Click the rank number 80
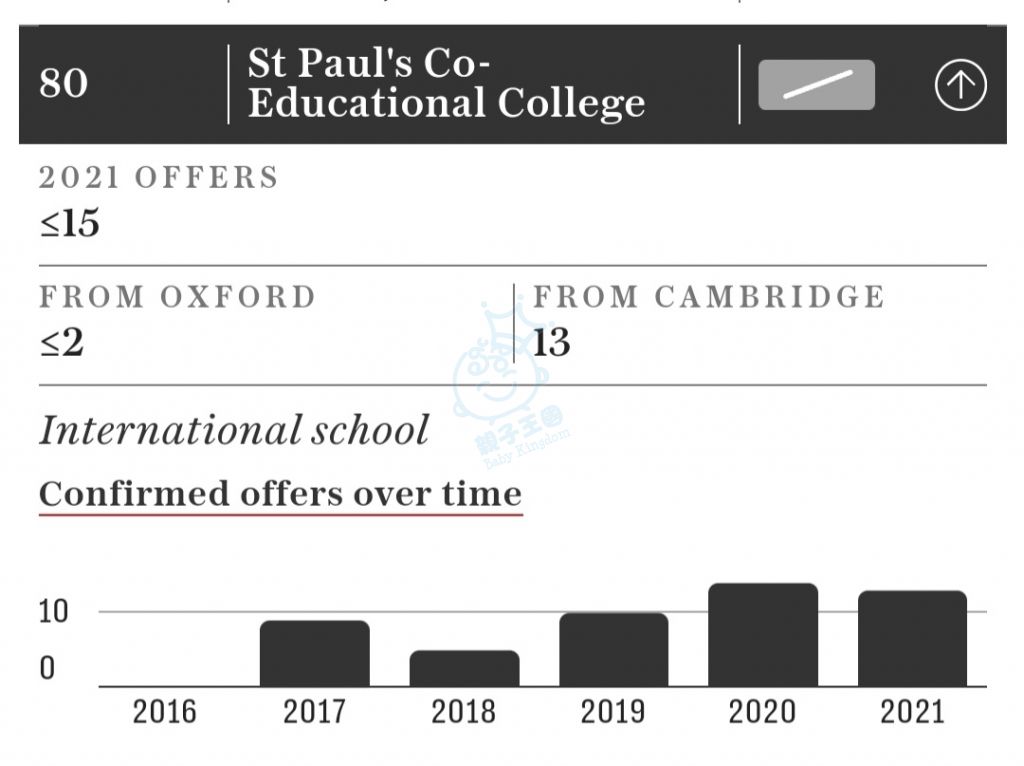 pos(63,83)
